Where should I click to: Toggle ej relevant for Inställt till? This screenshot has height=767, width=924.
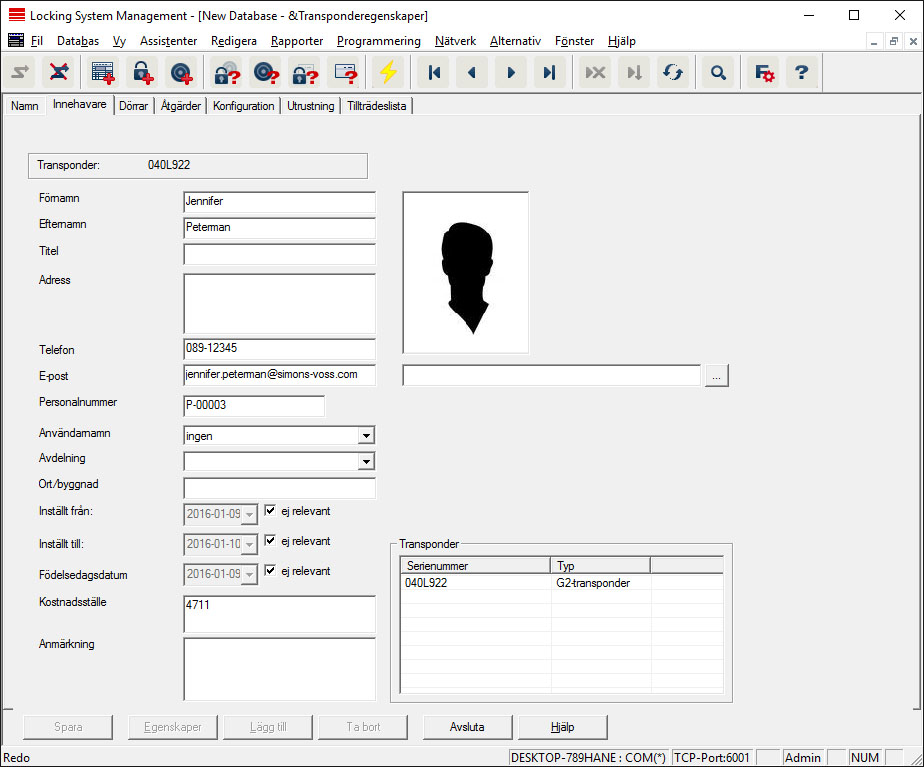coord(270,541)
